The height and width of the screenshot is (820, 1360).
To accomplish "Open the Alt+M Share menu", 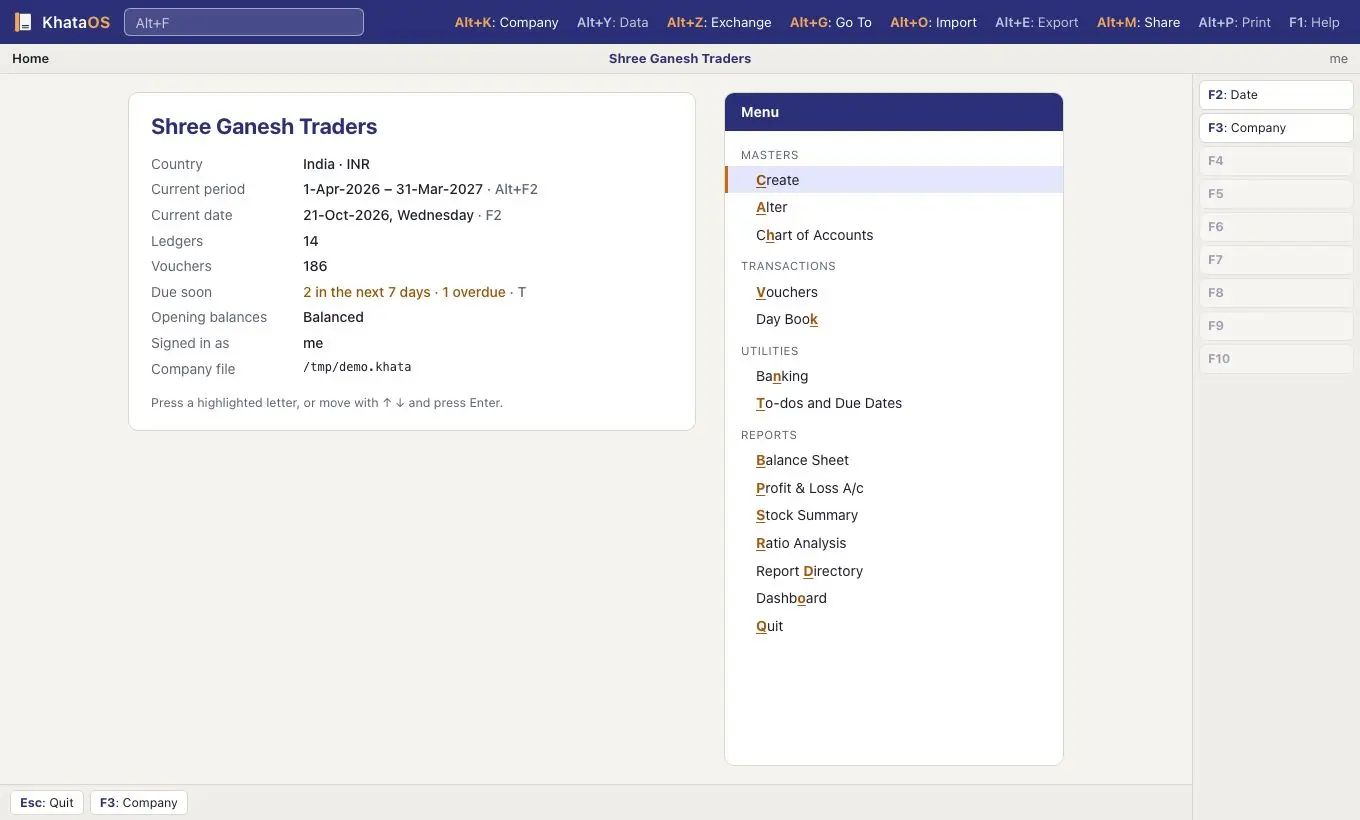I will [x=1138, y=22].
